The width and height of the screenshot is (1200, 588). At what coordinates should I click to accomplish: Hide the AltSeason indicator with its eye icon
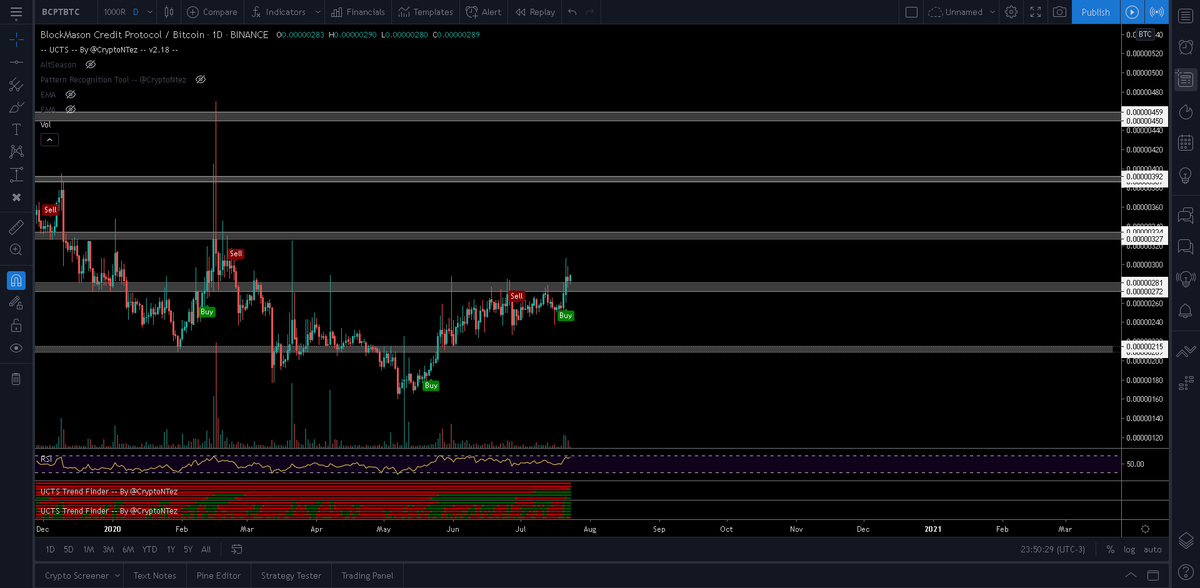pos(89,64)
